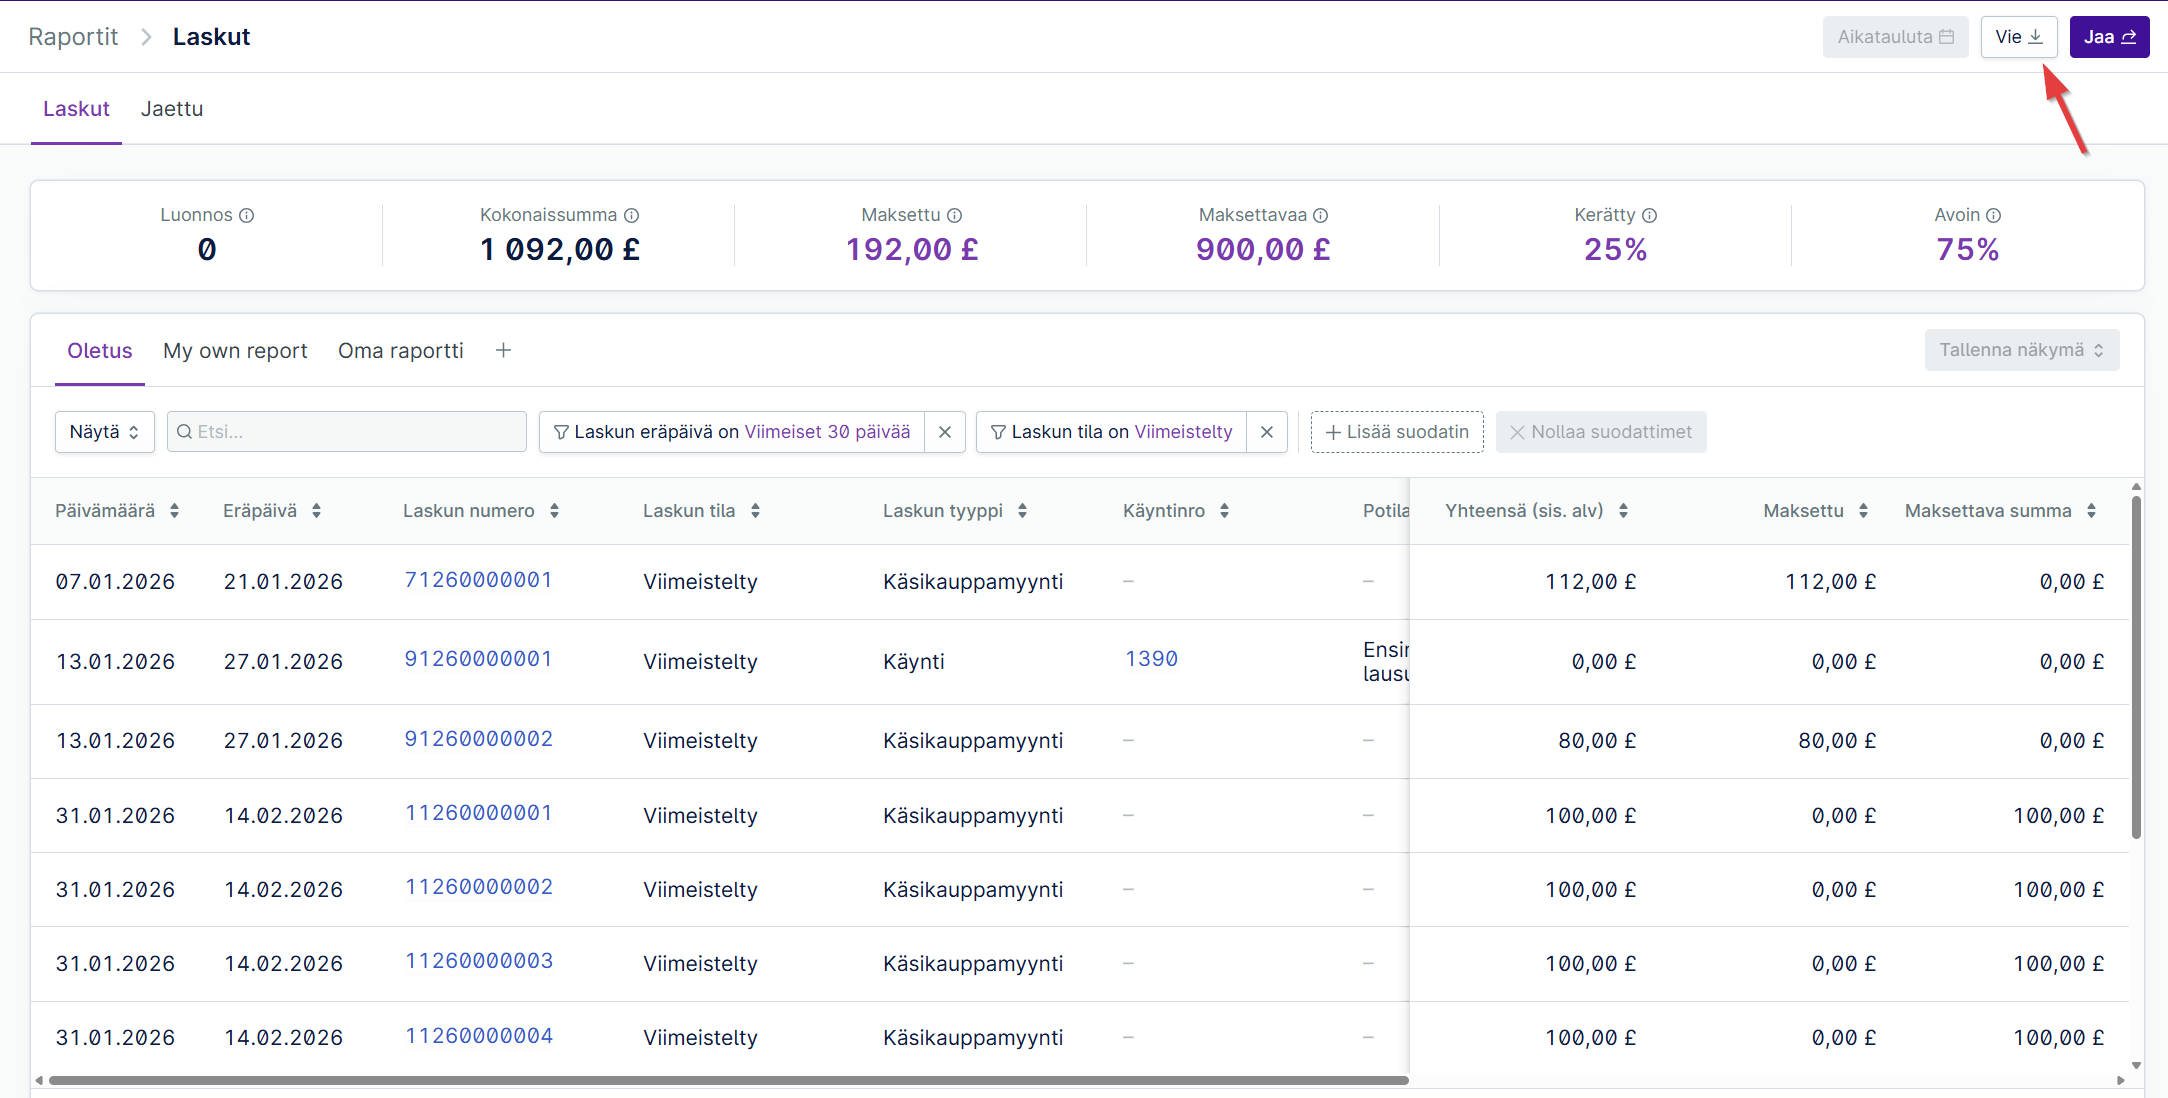Click the Etsi search field

click(x=347, y=432)
